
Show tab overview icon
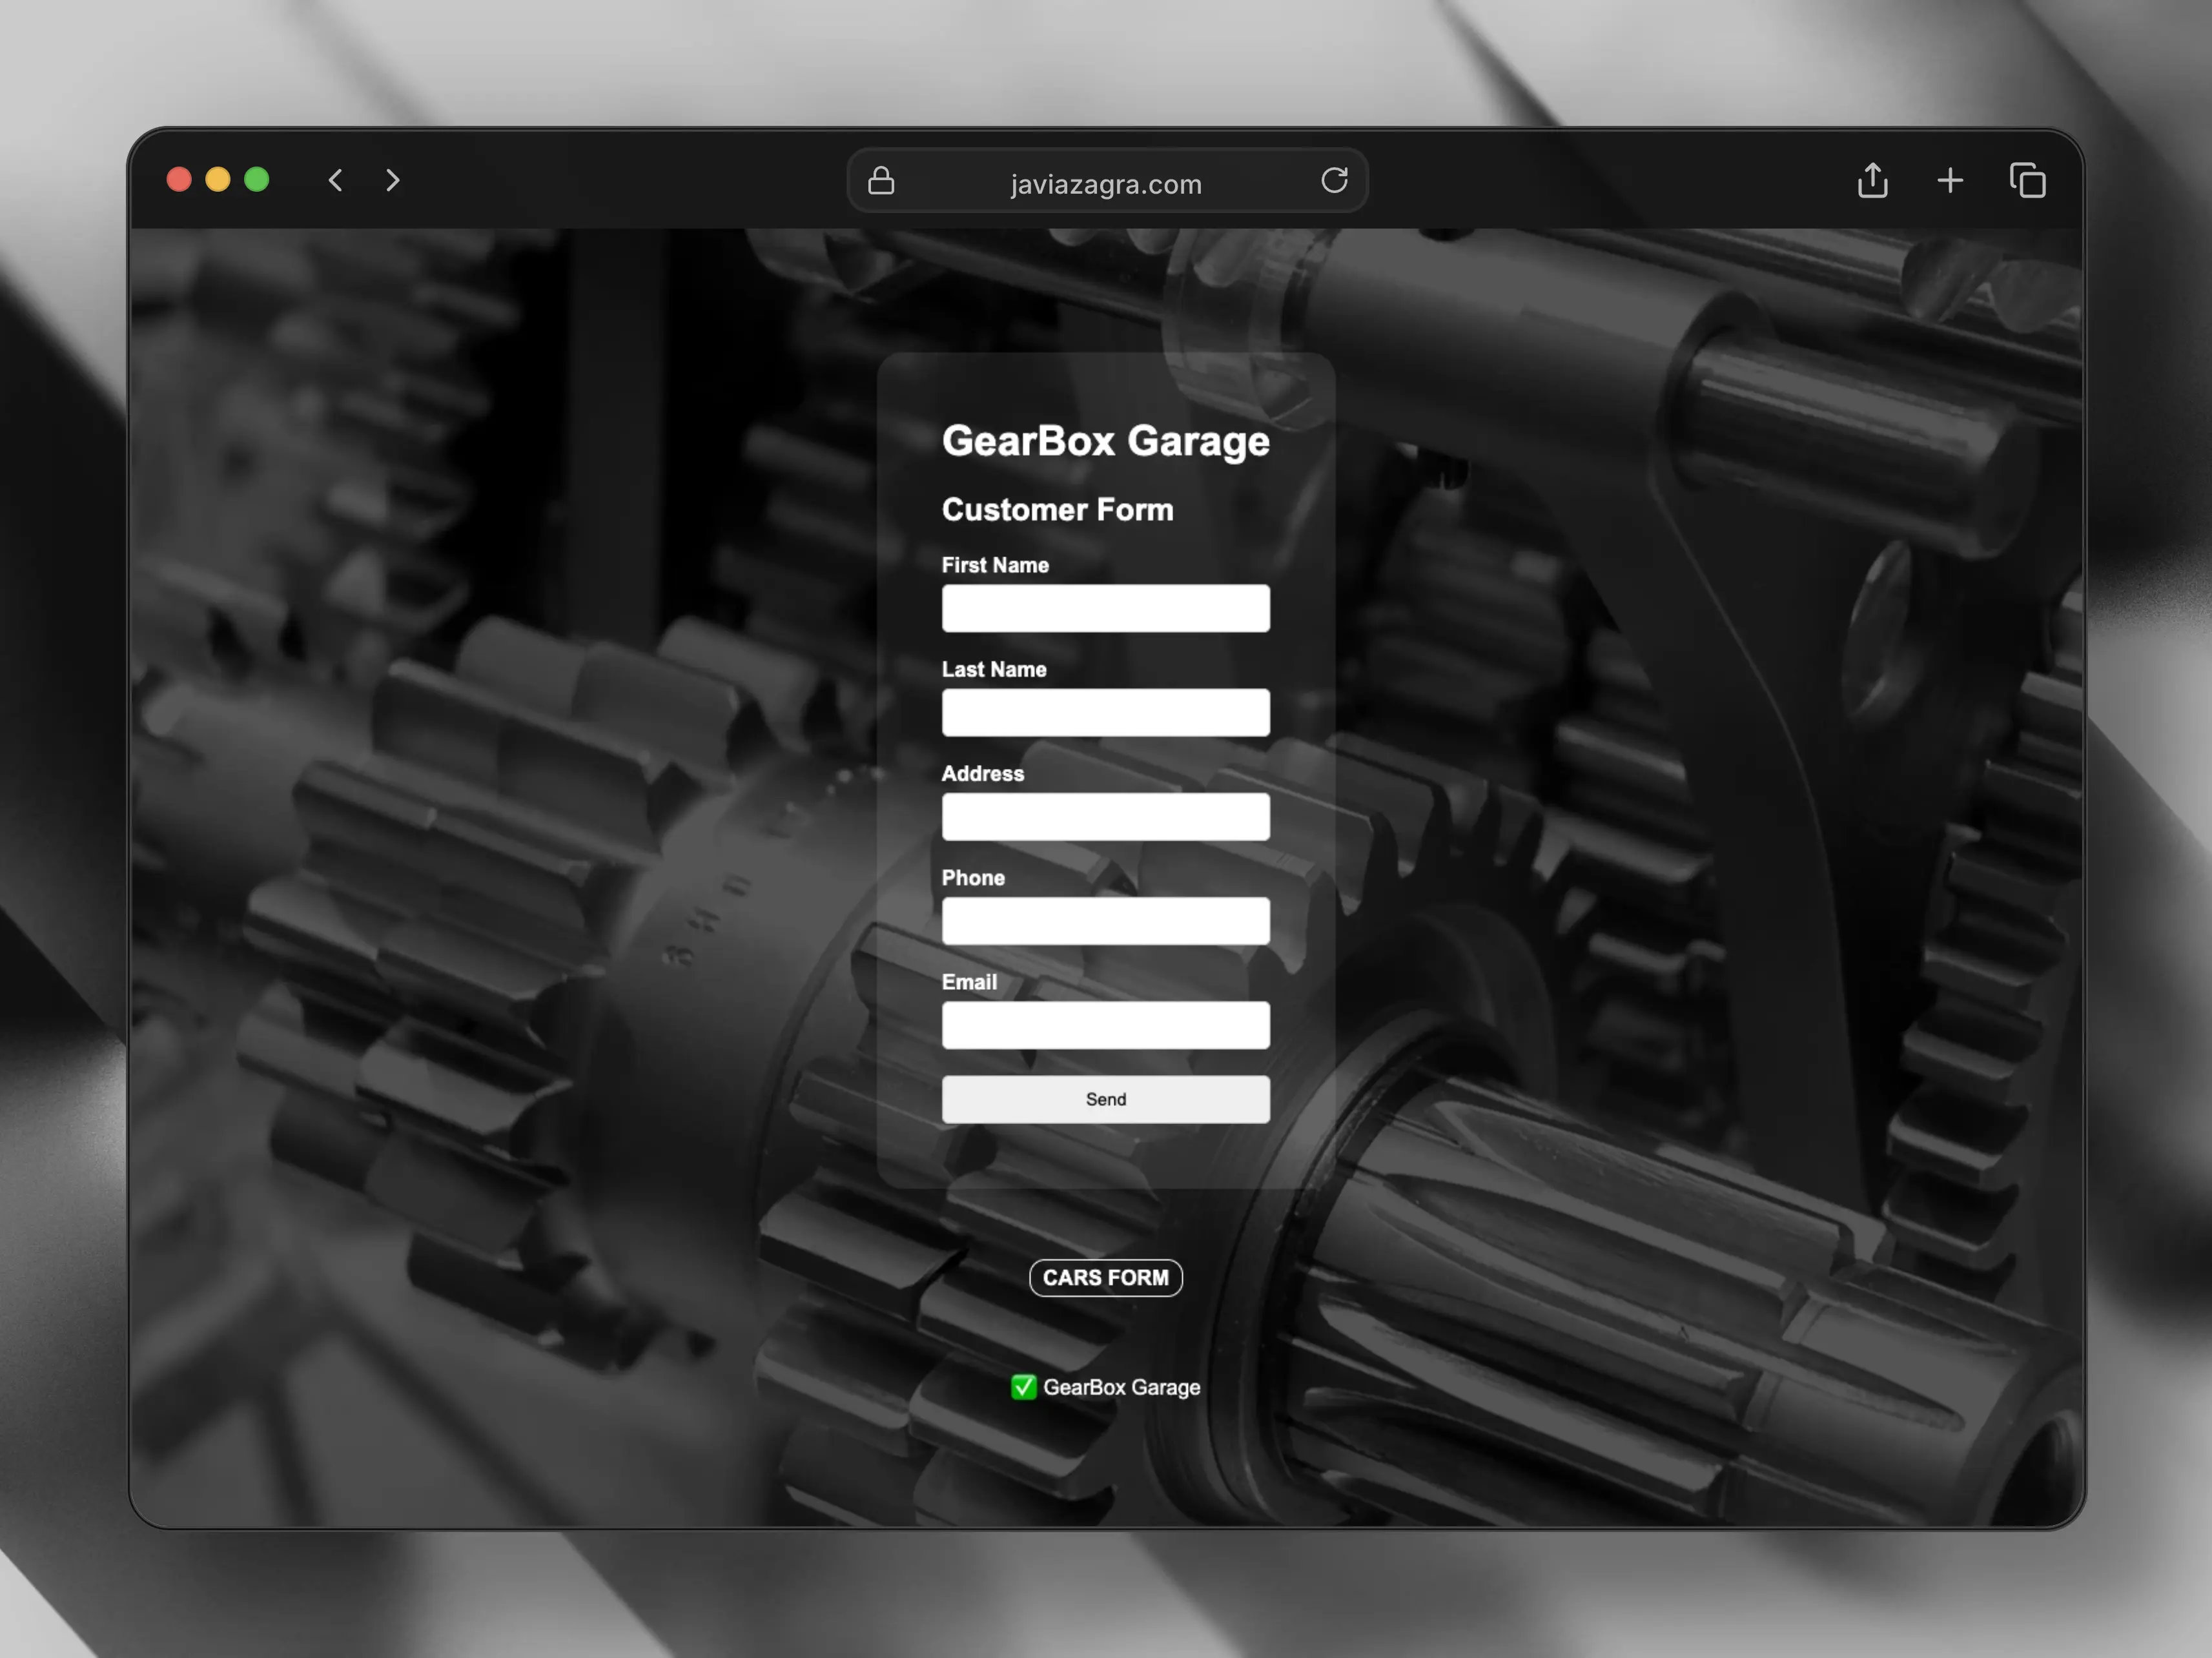point(2027,181)
